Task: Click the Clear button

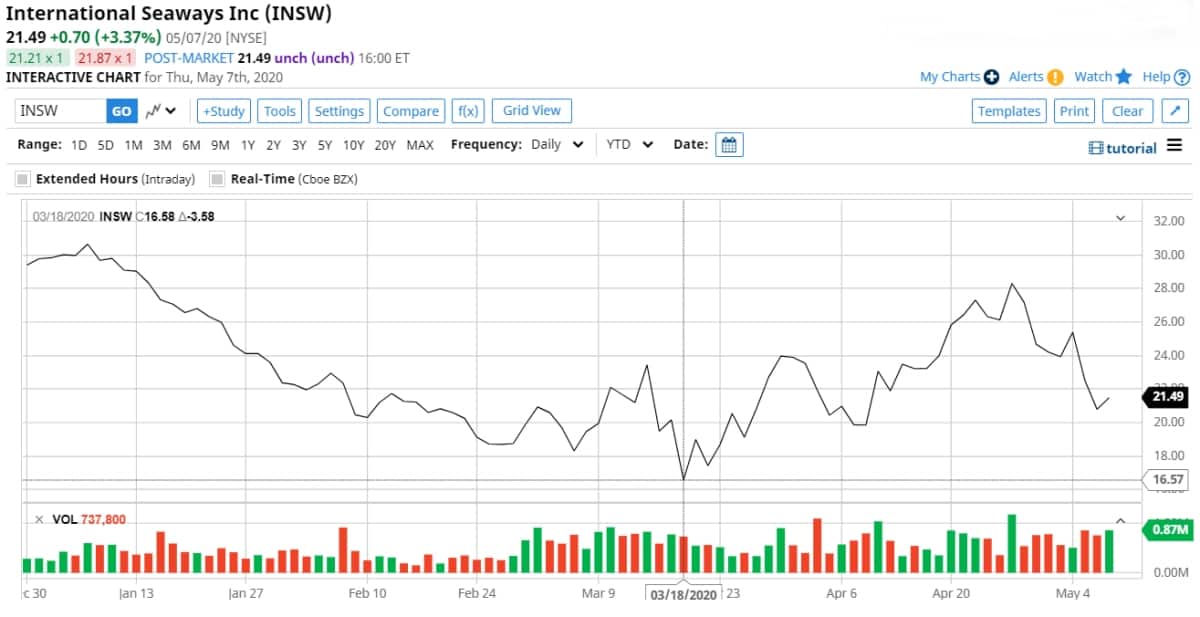Action: (1128, 111)
